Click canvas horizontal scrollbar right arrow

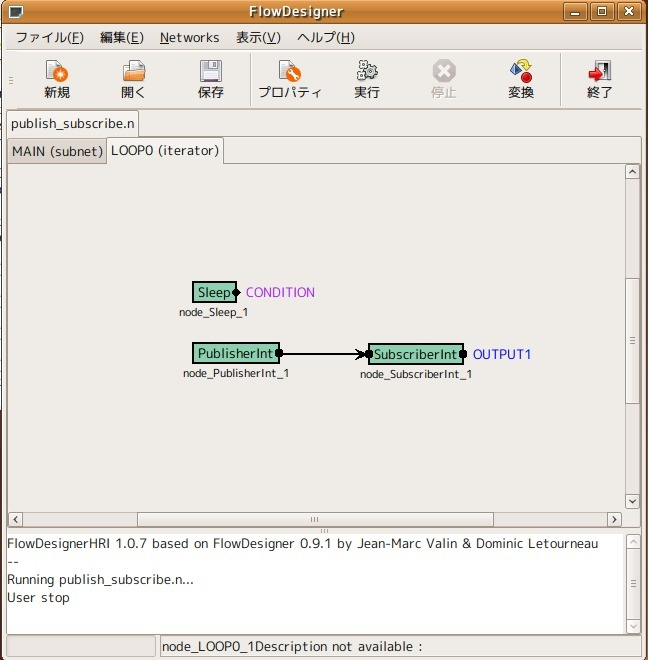(x=614, y=519)
